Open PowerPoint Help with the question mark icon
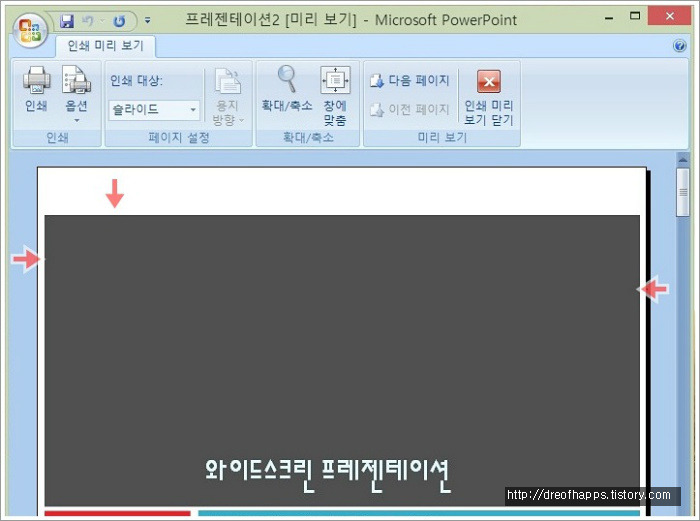This screenshot has height=521, width=700. [x=679, y=46]
